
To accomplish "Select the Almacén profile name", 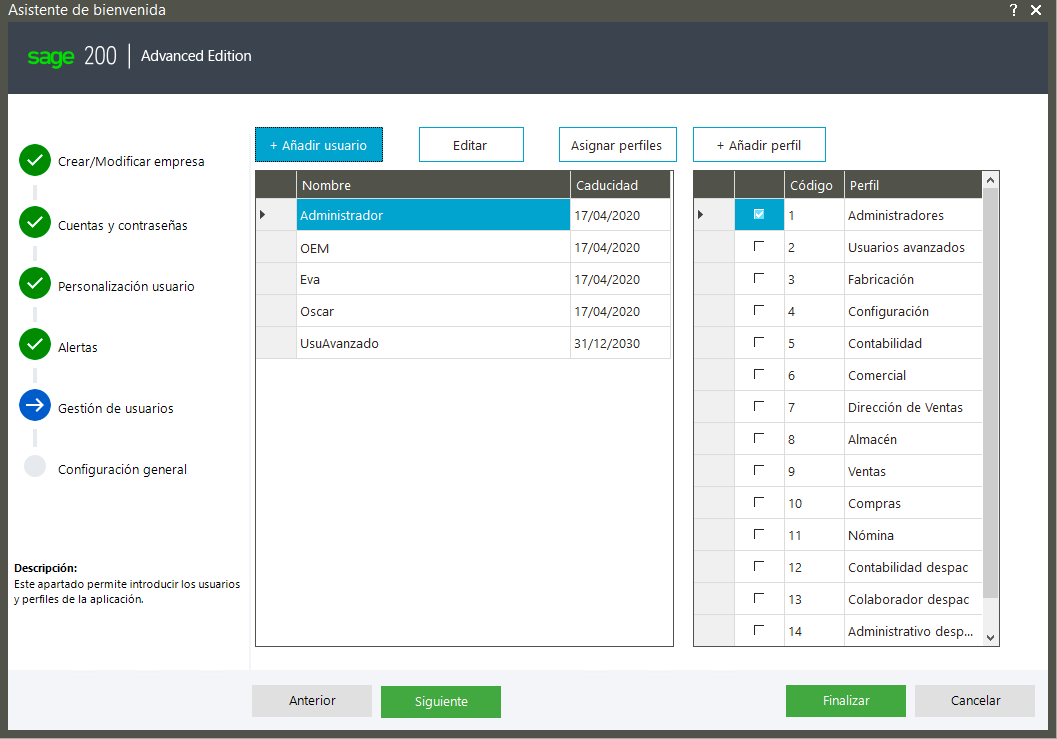I will point(872,439).
